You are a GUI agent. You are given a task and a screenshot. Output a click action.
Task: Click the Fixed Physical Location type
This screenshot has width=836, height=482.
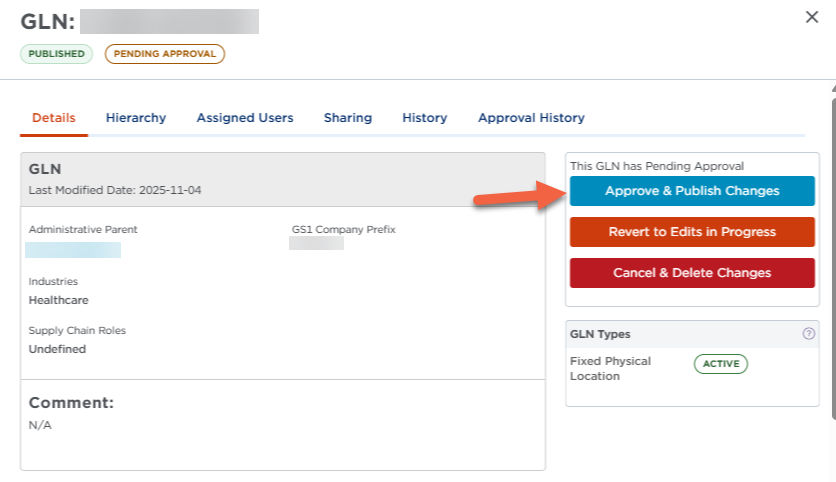point(610,369)
